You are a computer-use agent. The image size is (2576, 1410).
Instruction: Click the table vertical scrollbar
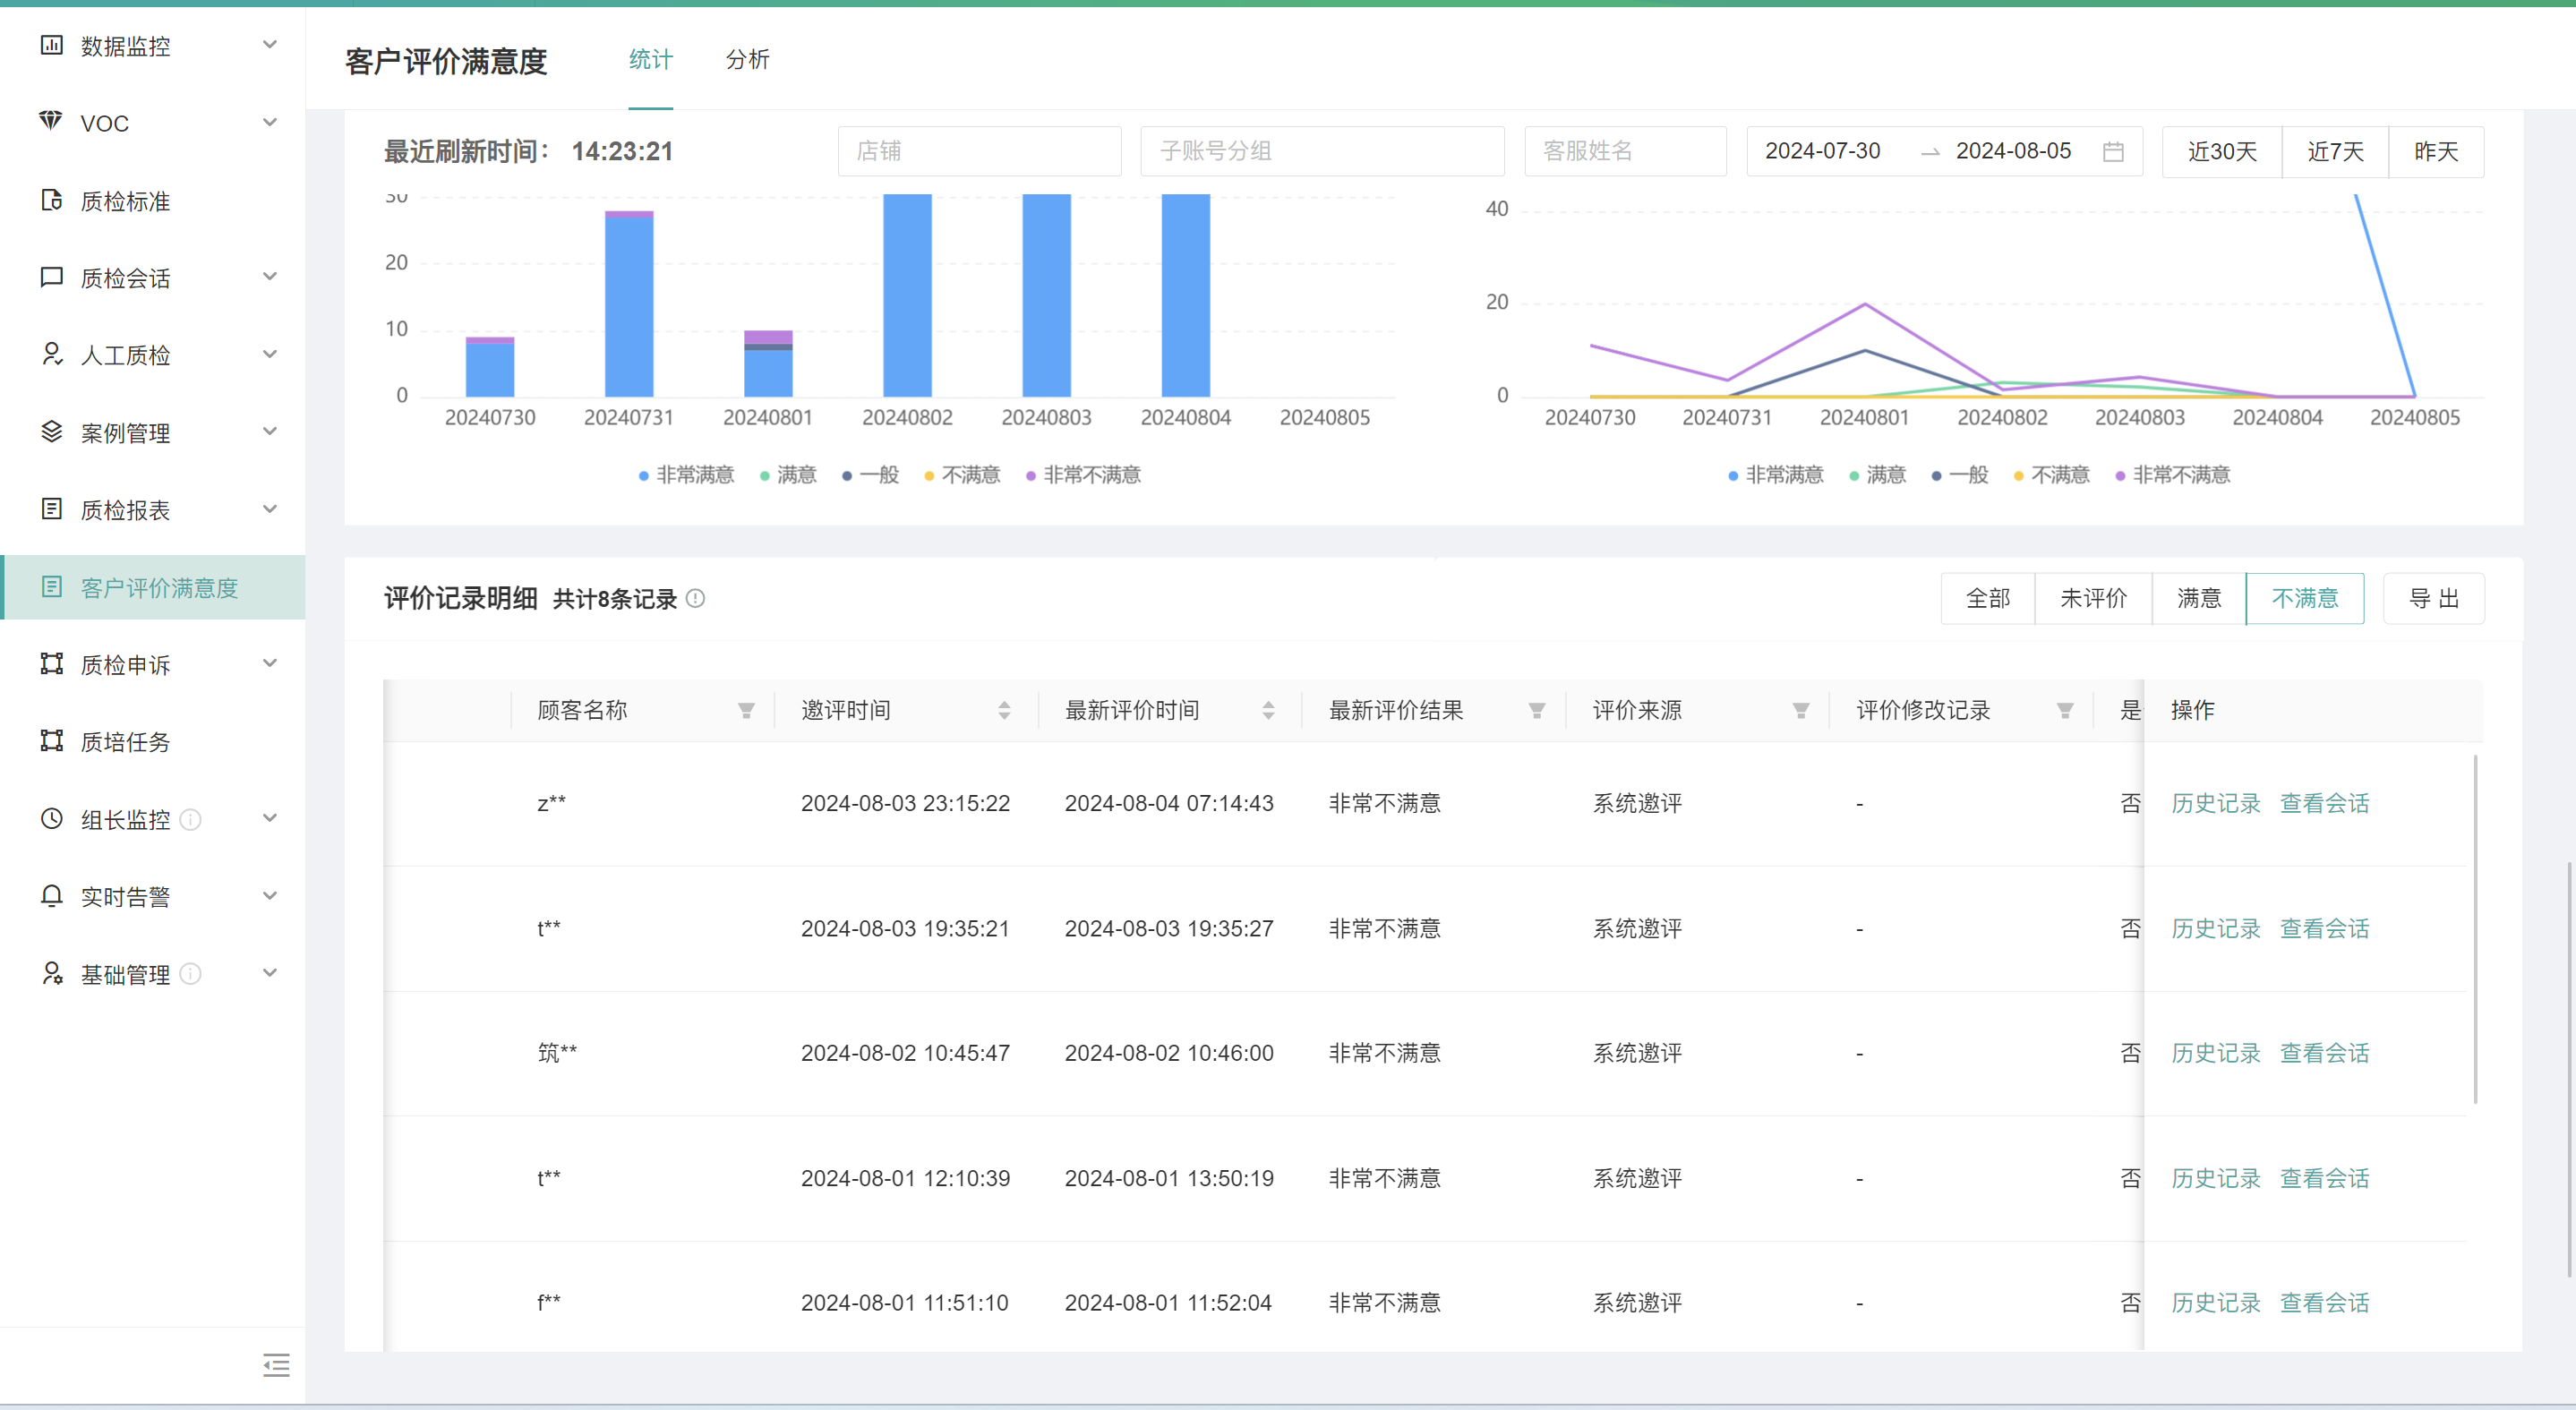pyautogui.click(x=2475, y=930)
